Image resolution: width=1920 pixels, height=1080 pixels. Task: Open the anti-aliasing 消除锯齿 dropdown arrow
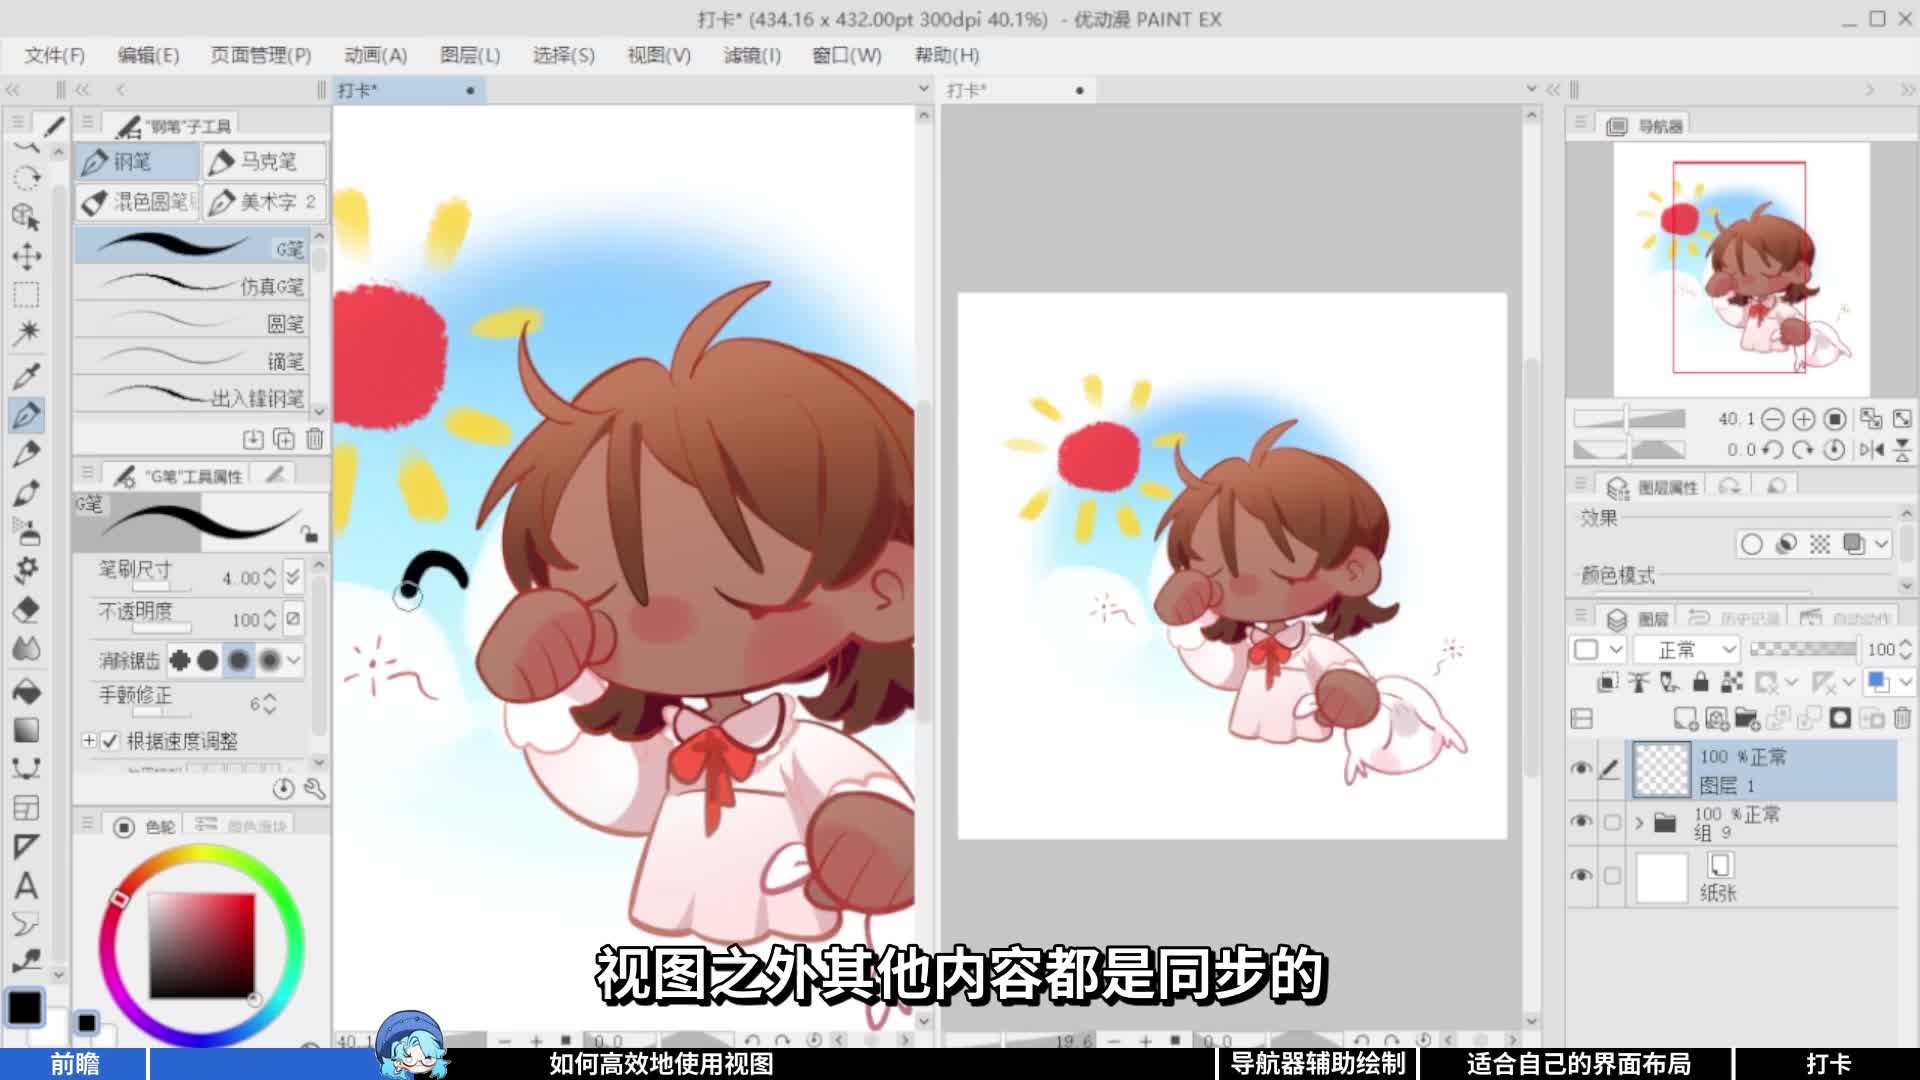pyautogui.click(x=294, y=660)
